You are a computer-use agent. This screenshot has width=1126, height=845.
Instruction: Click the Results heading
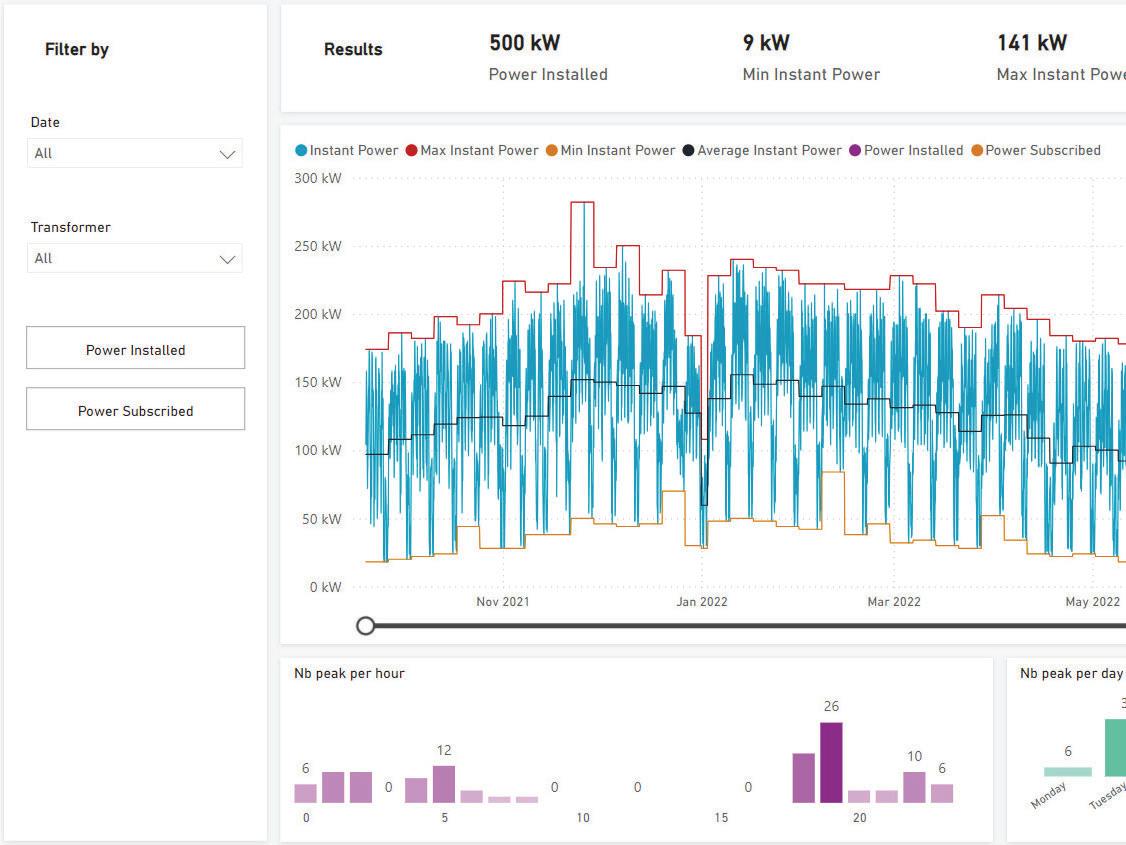tap(353, 50)
